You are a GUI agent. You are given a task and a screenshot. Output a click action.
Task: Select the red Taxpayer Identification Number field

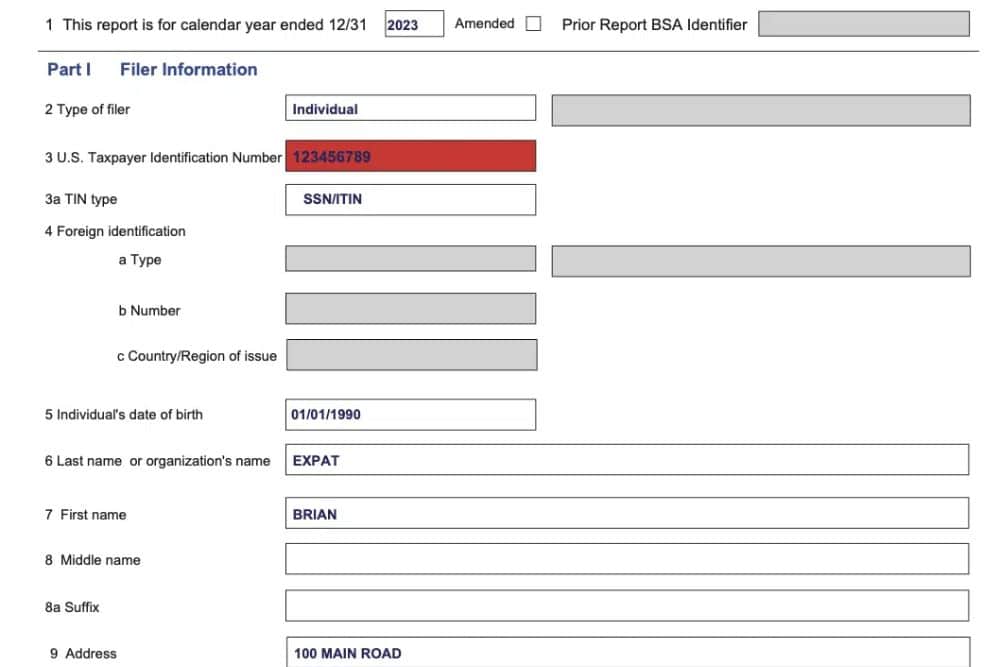point(410,156)
